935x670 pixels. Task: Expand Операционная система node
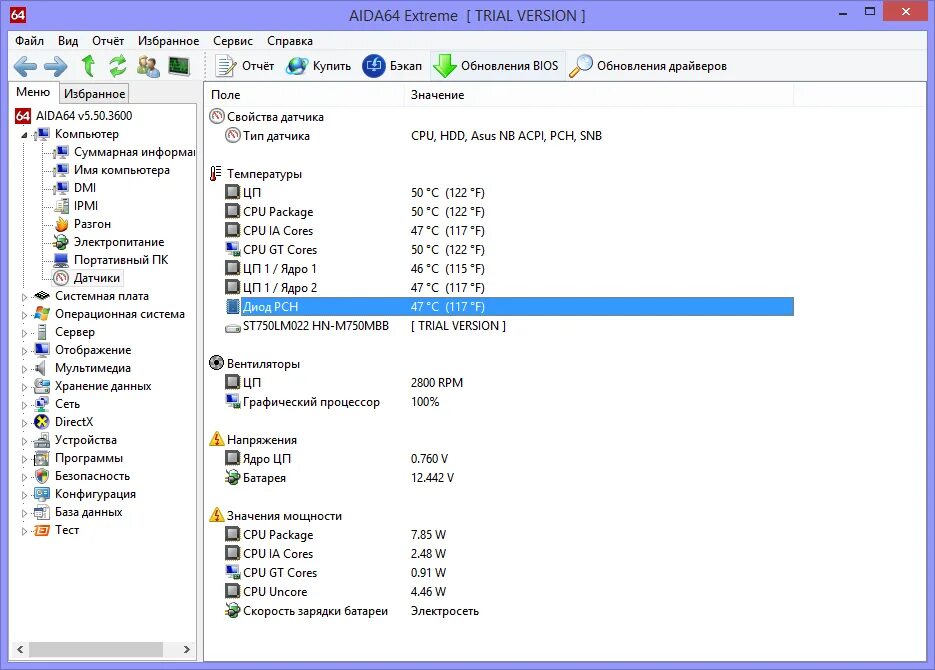(x=24, y=314)
